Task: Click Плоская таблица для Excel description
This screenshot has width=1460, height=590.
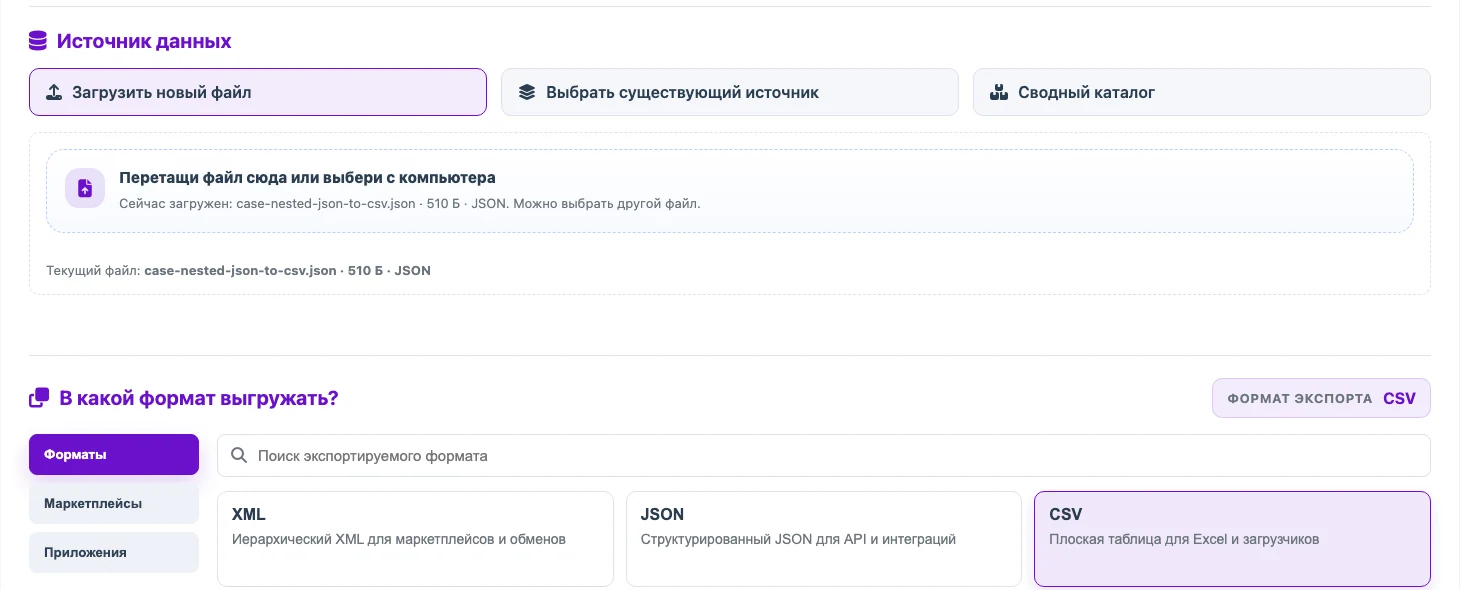Action: coord(1184,539)
